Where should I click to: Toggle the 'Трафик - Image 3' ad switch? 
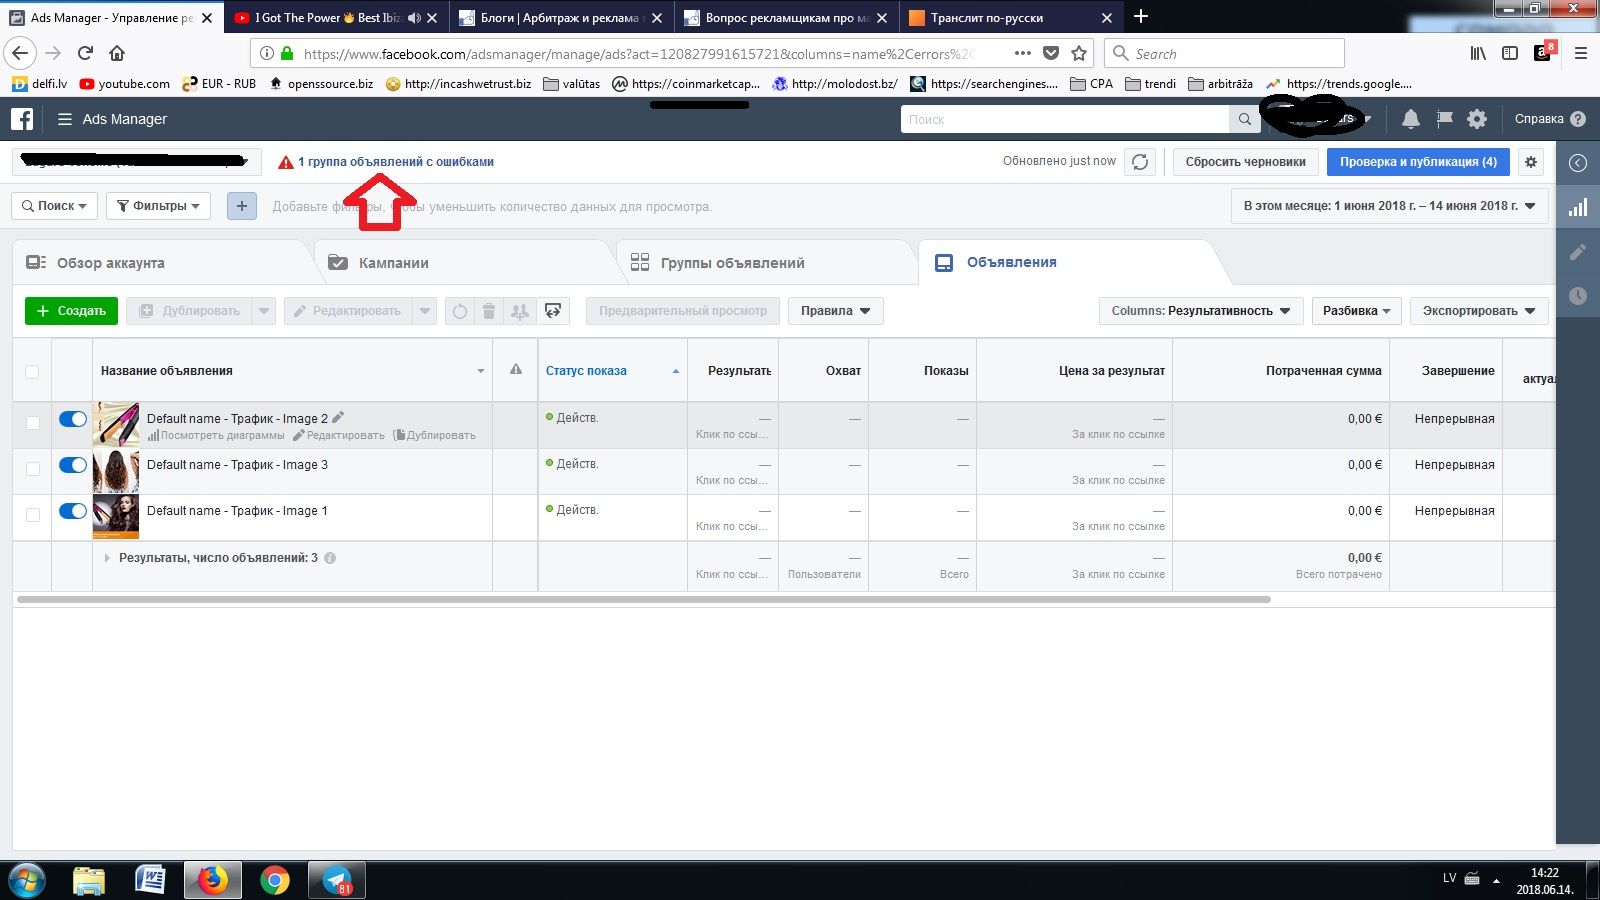coord(72,465)
